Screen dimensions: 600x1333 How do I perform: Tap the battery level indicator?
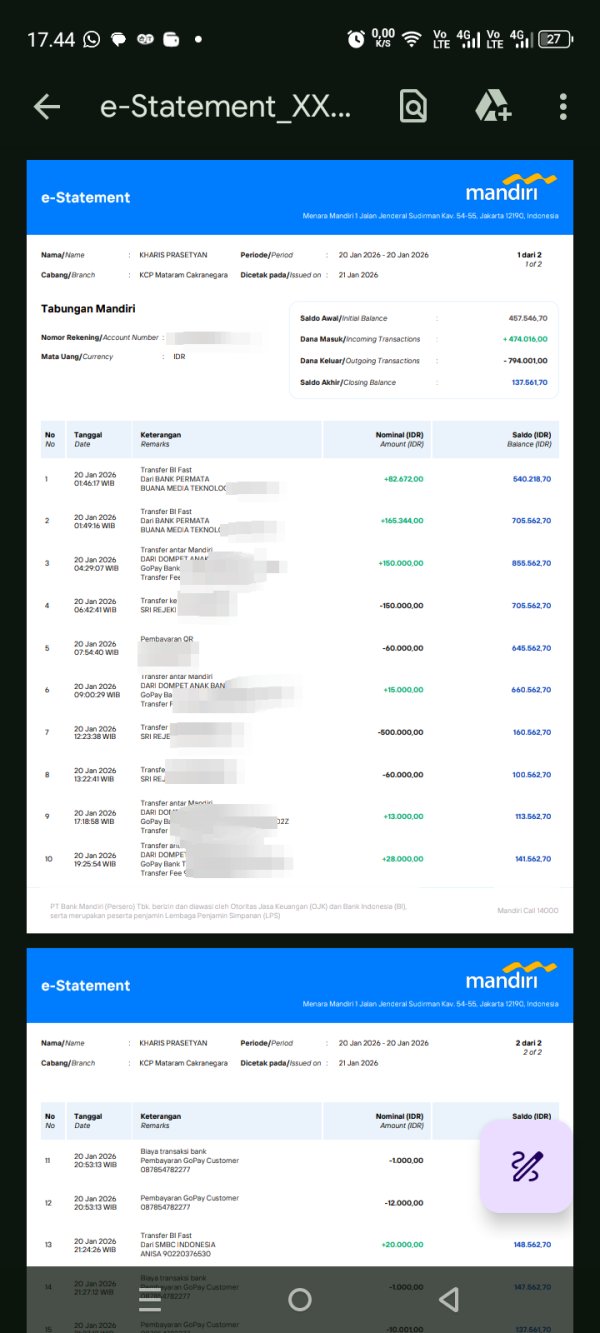tap(555, 39)
